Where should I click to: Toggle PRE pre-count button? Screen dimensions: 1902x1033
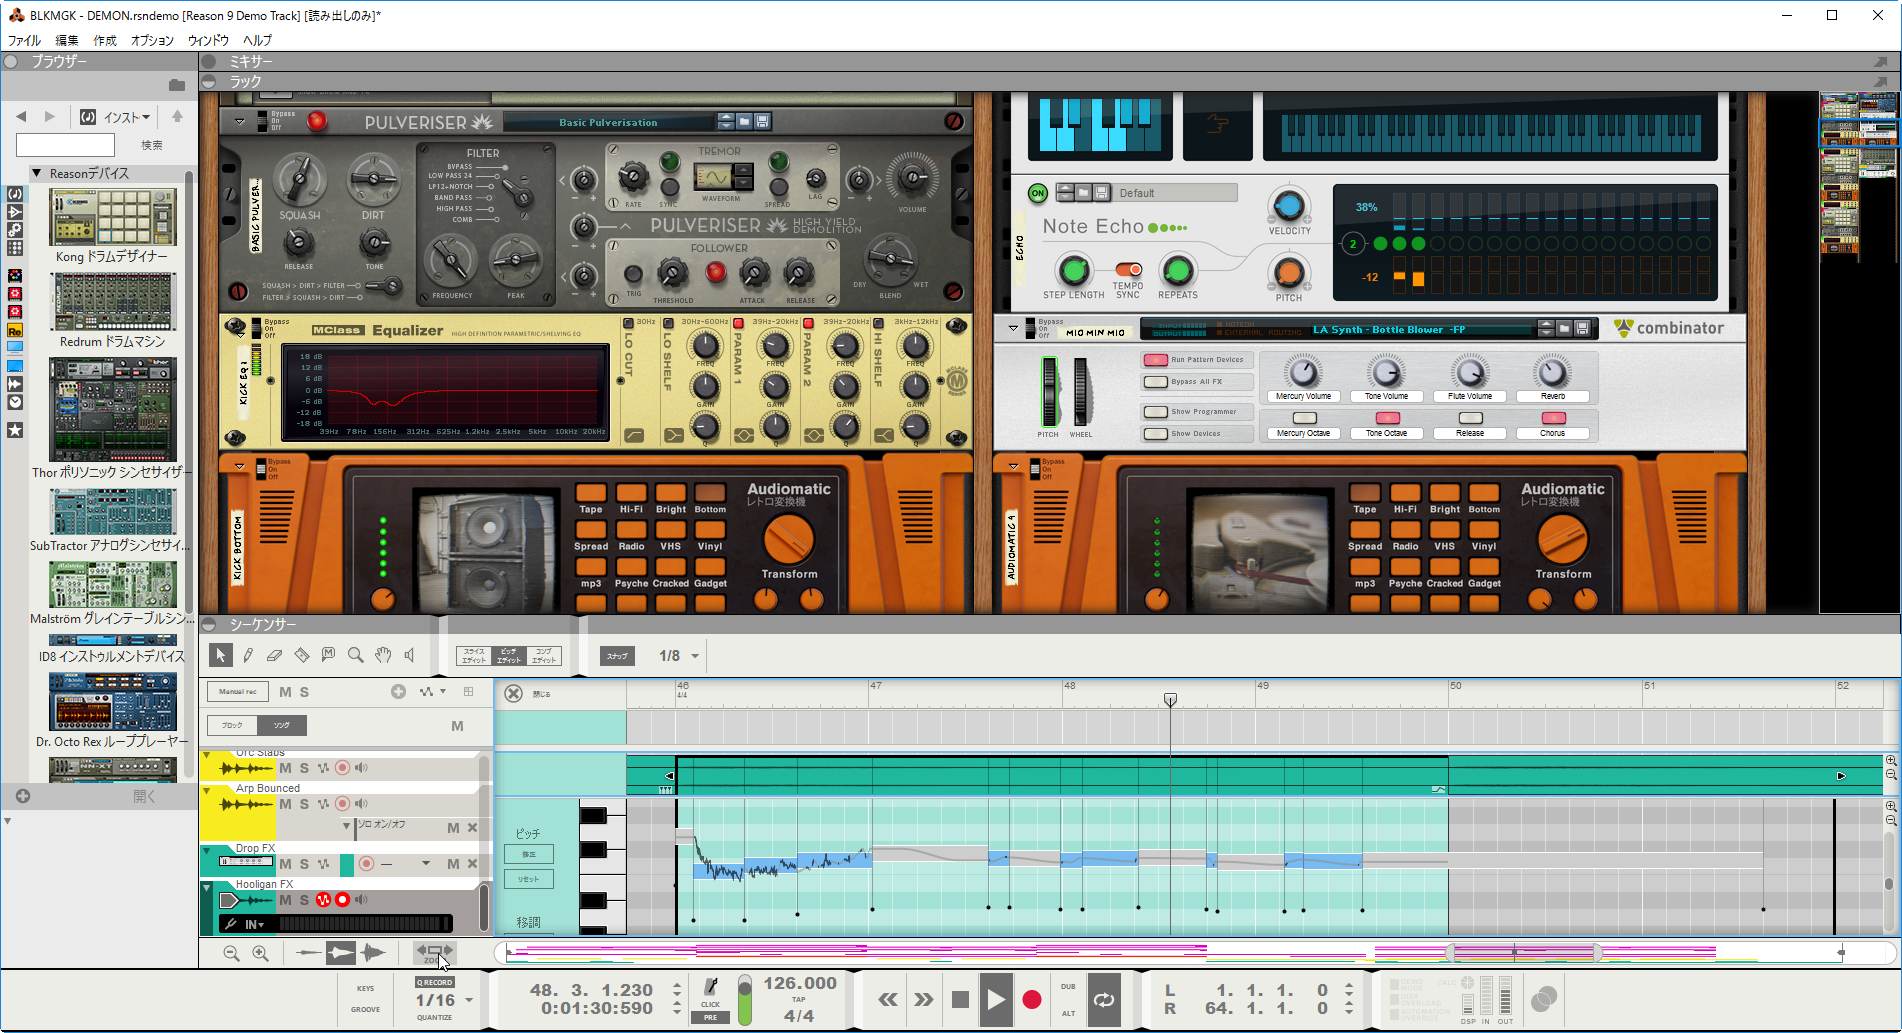[x=710, y=1017]
